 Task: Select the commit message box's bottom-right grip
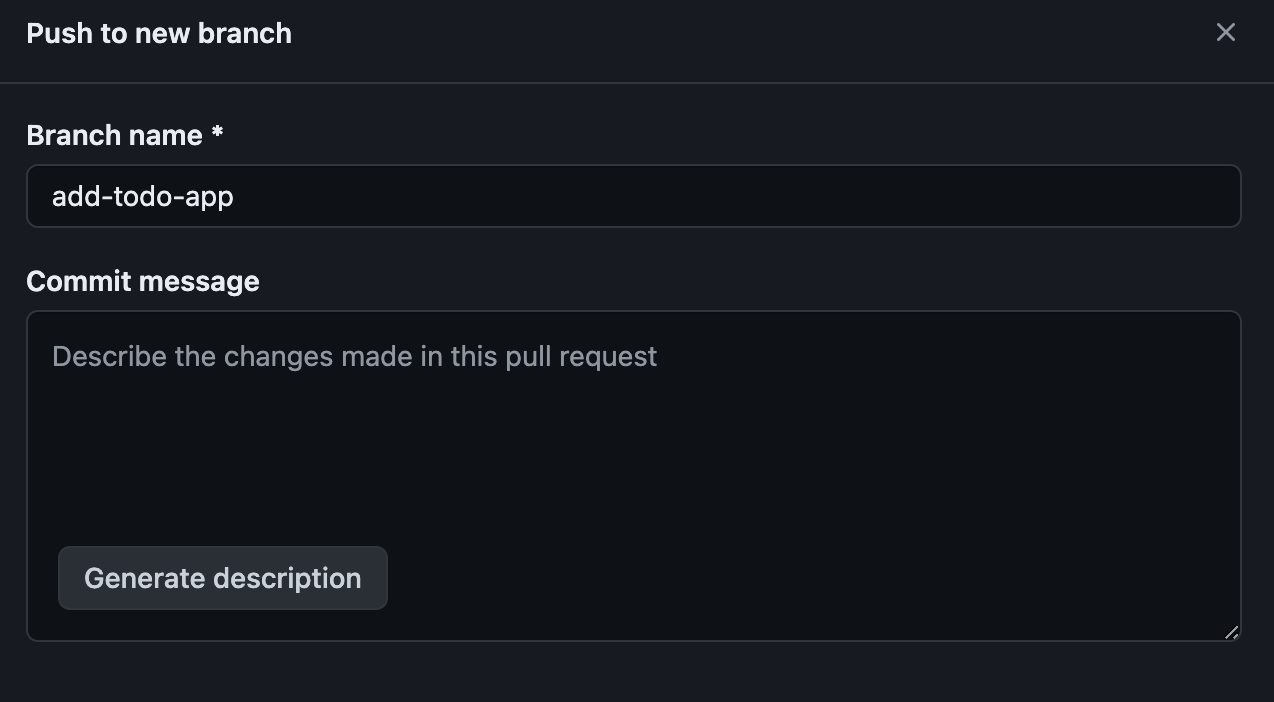1231,632
